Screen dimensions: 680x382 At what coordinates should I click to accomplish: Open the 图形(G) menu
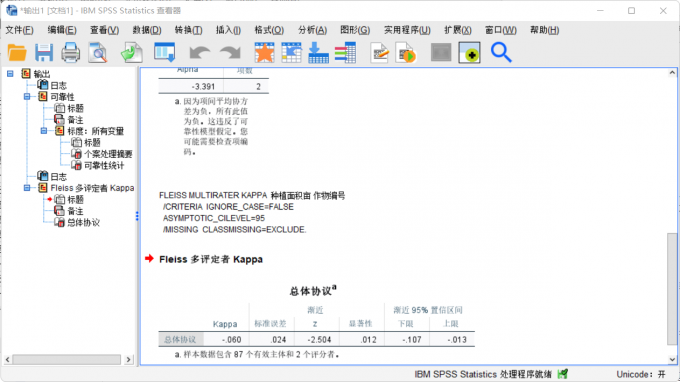click(355, 30)
